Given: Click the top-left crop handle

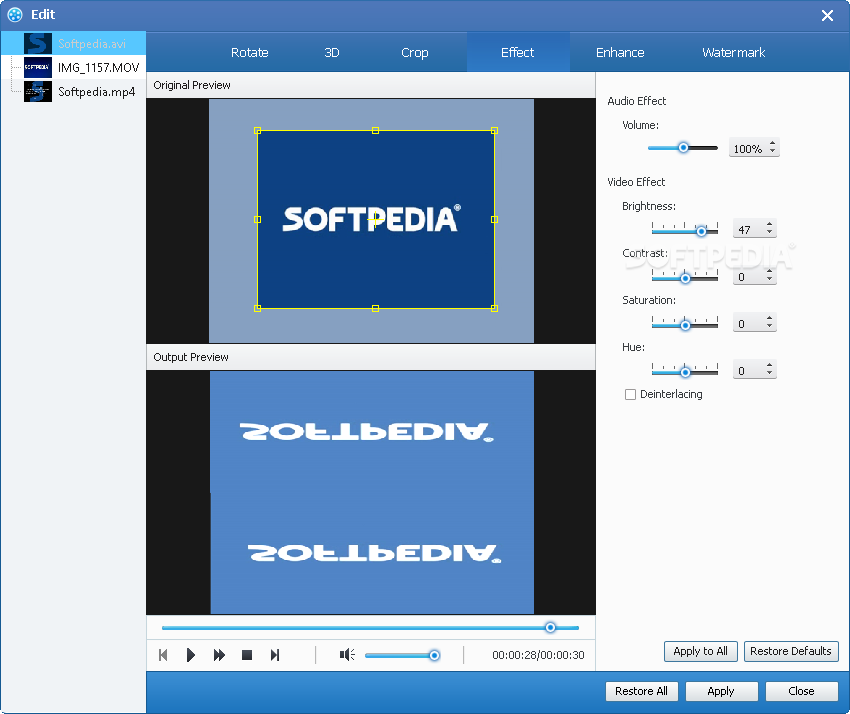Looking at the screenshot, I should pos(257,131).
